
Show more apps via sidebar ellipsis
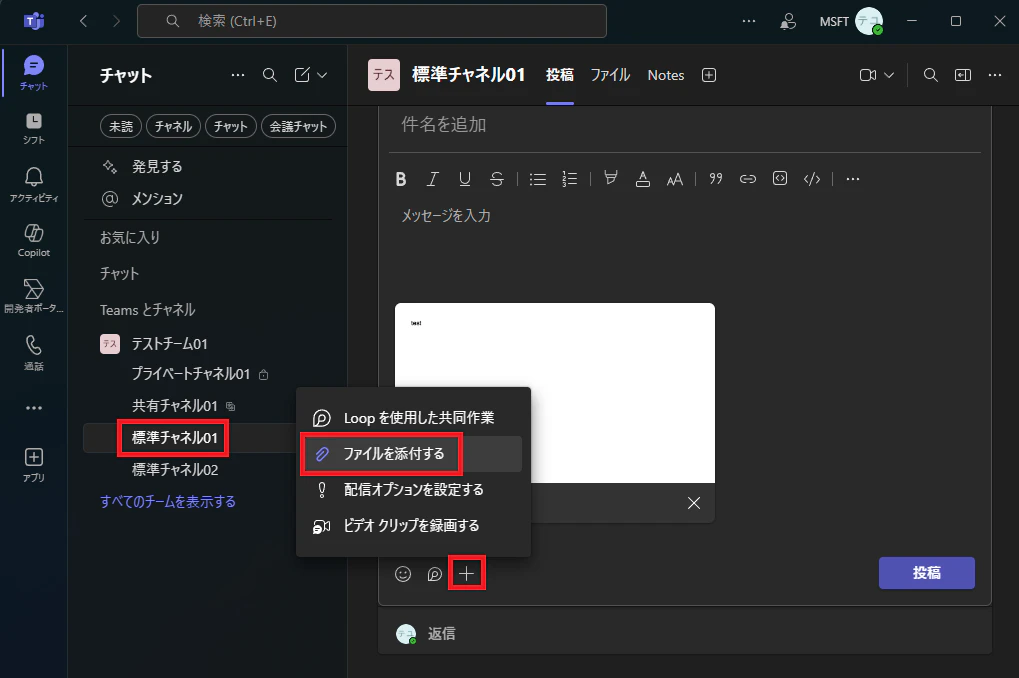pos(33,408)
